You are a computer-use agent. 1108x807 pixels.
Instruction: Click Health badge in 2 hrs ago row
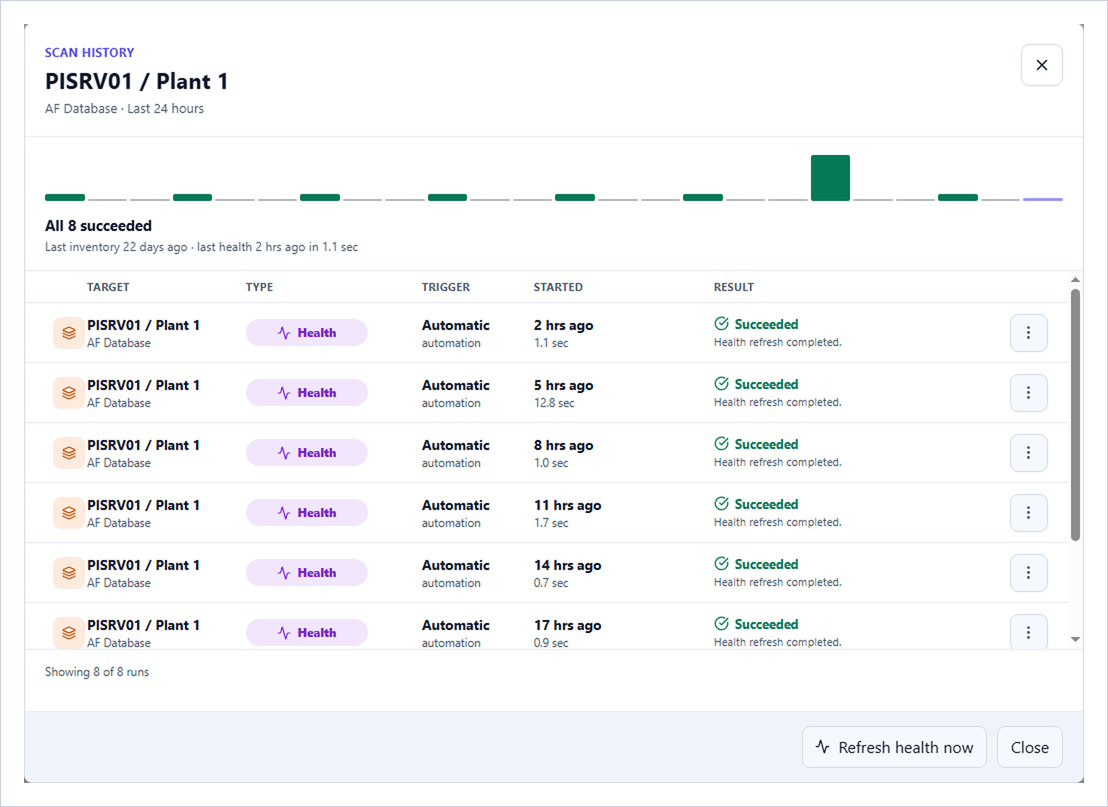[x=307, y=333]
